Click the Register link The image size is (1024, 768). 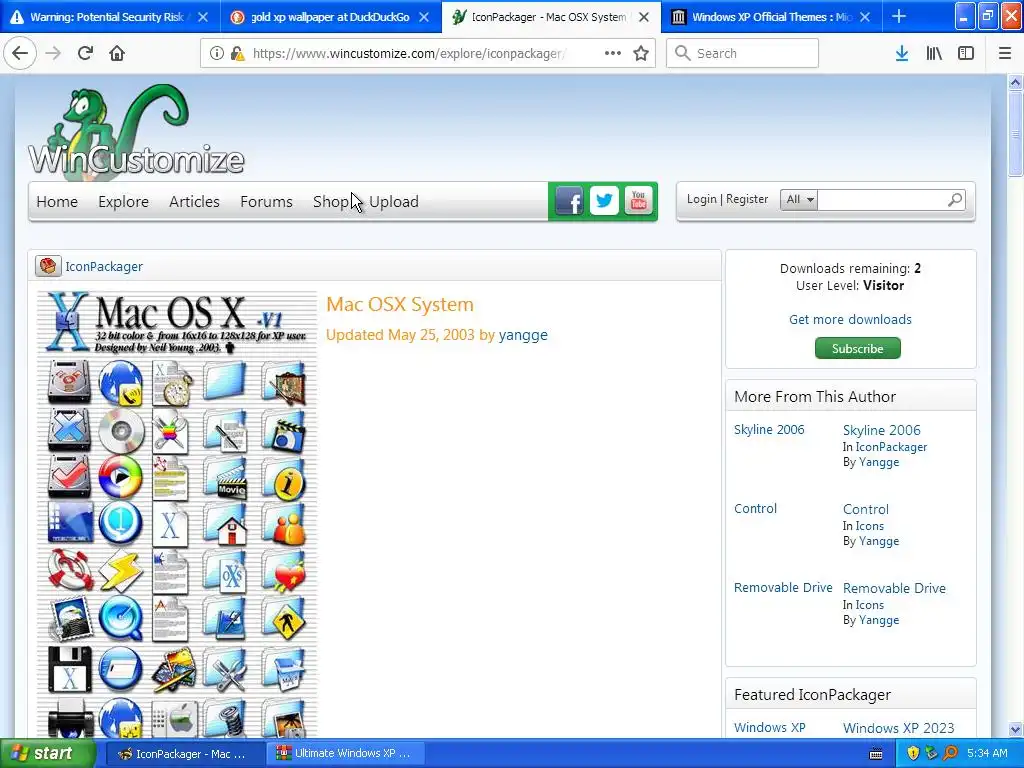point(747,199)
